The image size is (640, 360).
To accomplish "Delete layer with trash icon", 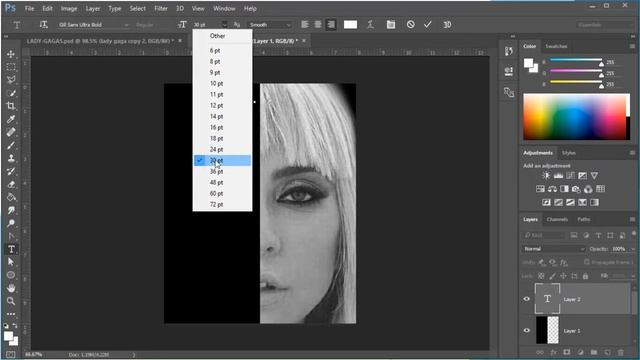I will (x=621, y=352).
